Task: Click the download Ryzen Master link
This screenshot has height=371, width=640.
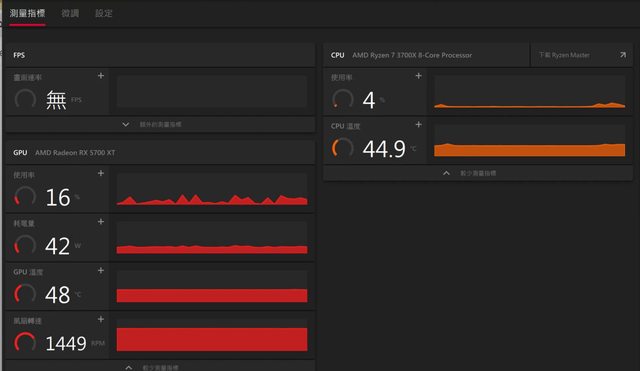Action: (564, 55)
